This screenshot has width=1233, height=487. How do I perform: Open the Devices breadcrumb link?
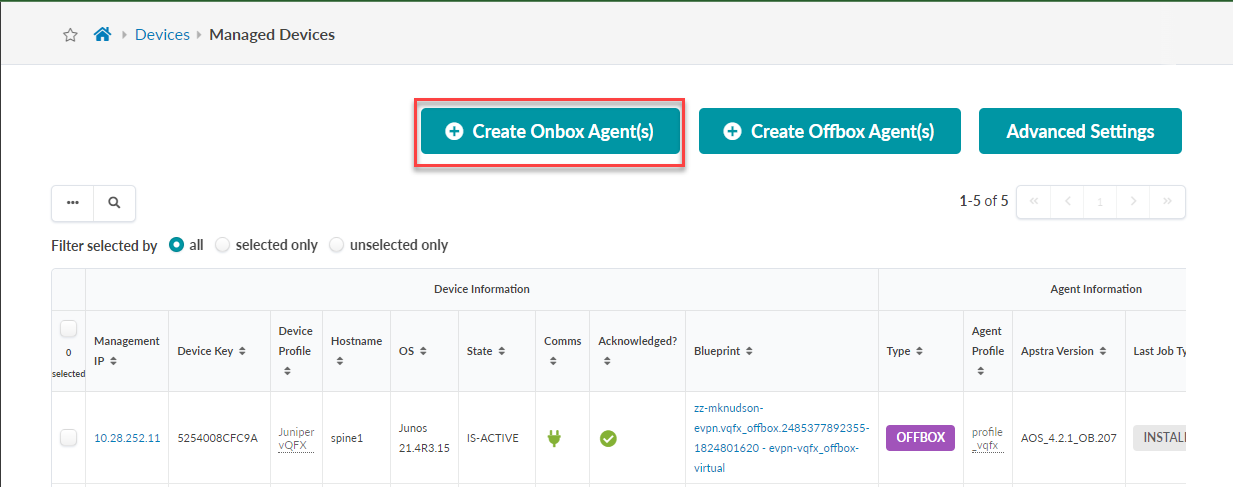click(x=162, y=35)
